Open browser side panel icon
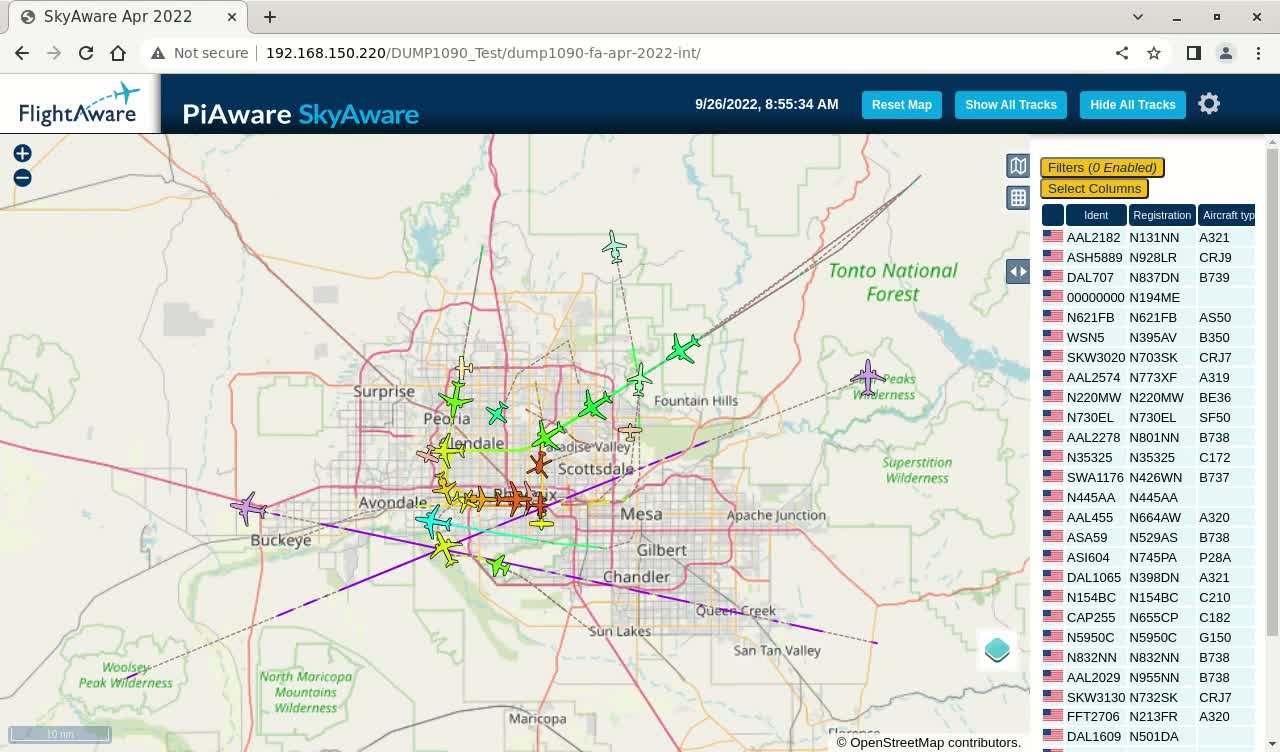The height and width of the screenshot is (752, 1280). [1194, 53]
